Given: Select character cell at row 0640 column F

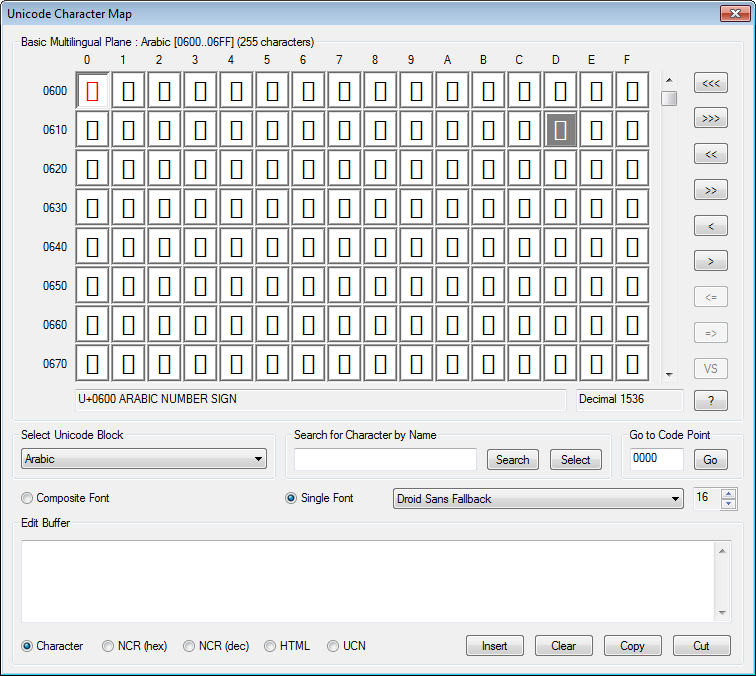Looking at the screenshot, I should [632, 247].
